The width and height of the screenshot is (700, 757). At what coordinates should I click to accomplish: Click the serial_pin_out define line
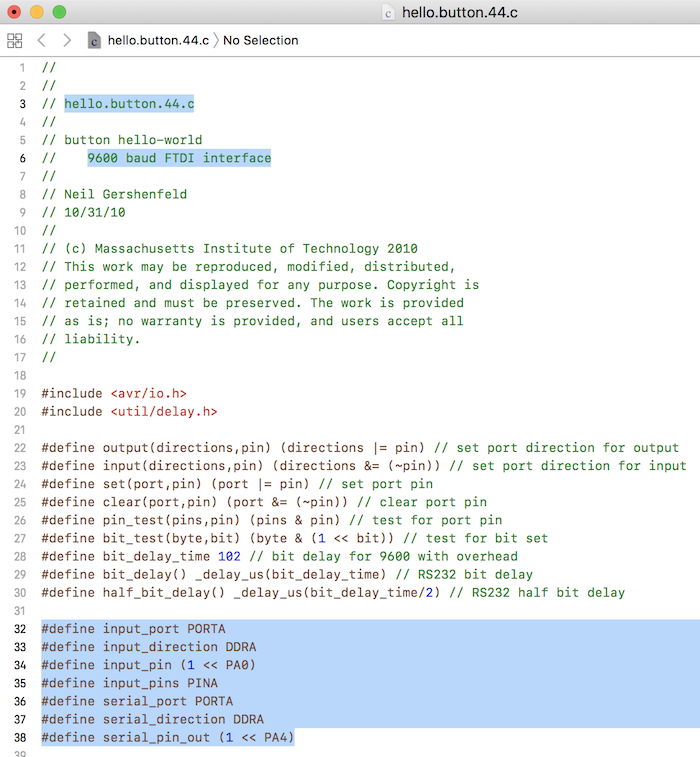point(168,738)
